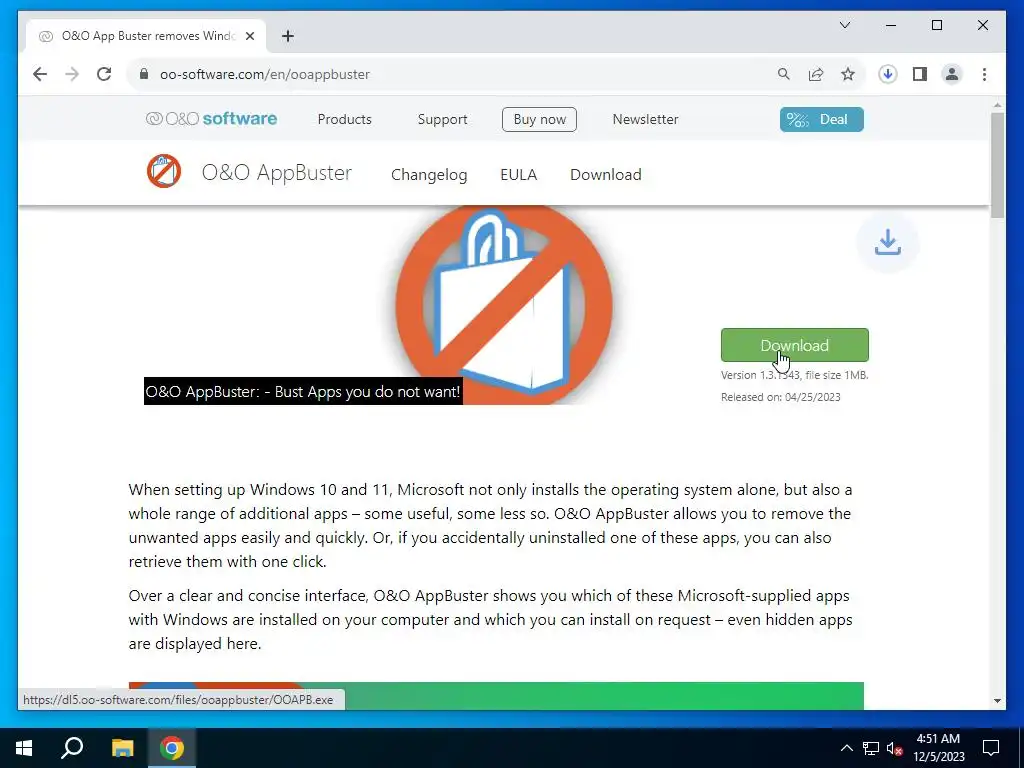Screen dimensions: 1024x768
Task: Open Windows taskbar search
Action: click(x=72, y=748)
